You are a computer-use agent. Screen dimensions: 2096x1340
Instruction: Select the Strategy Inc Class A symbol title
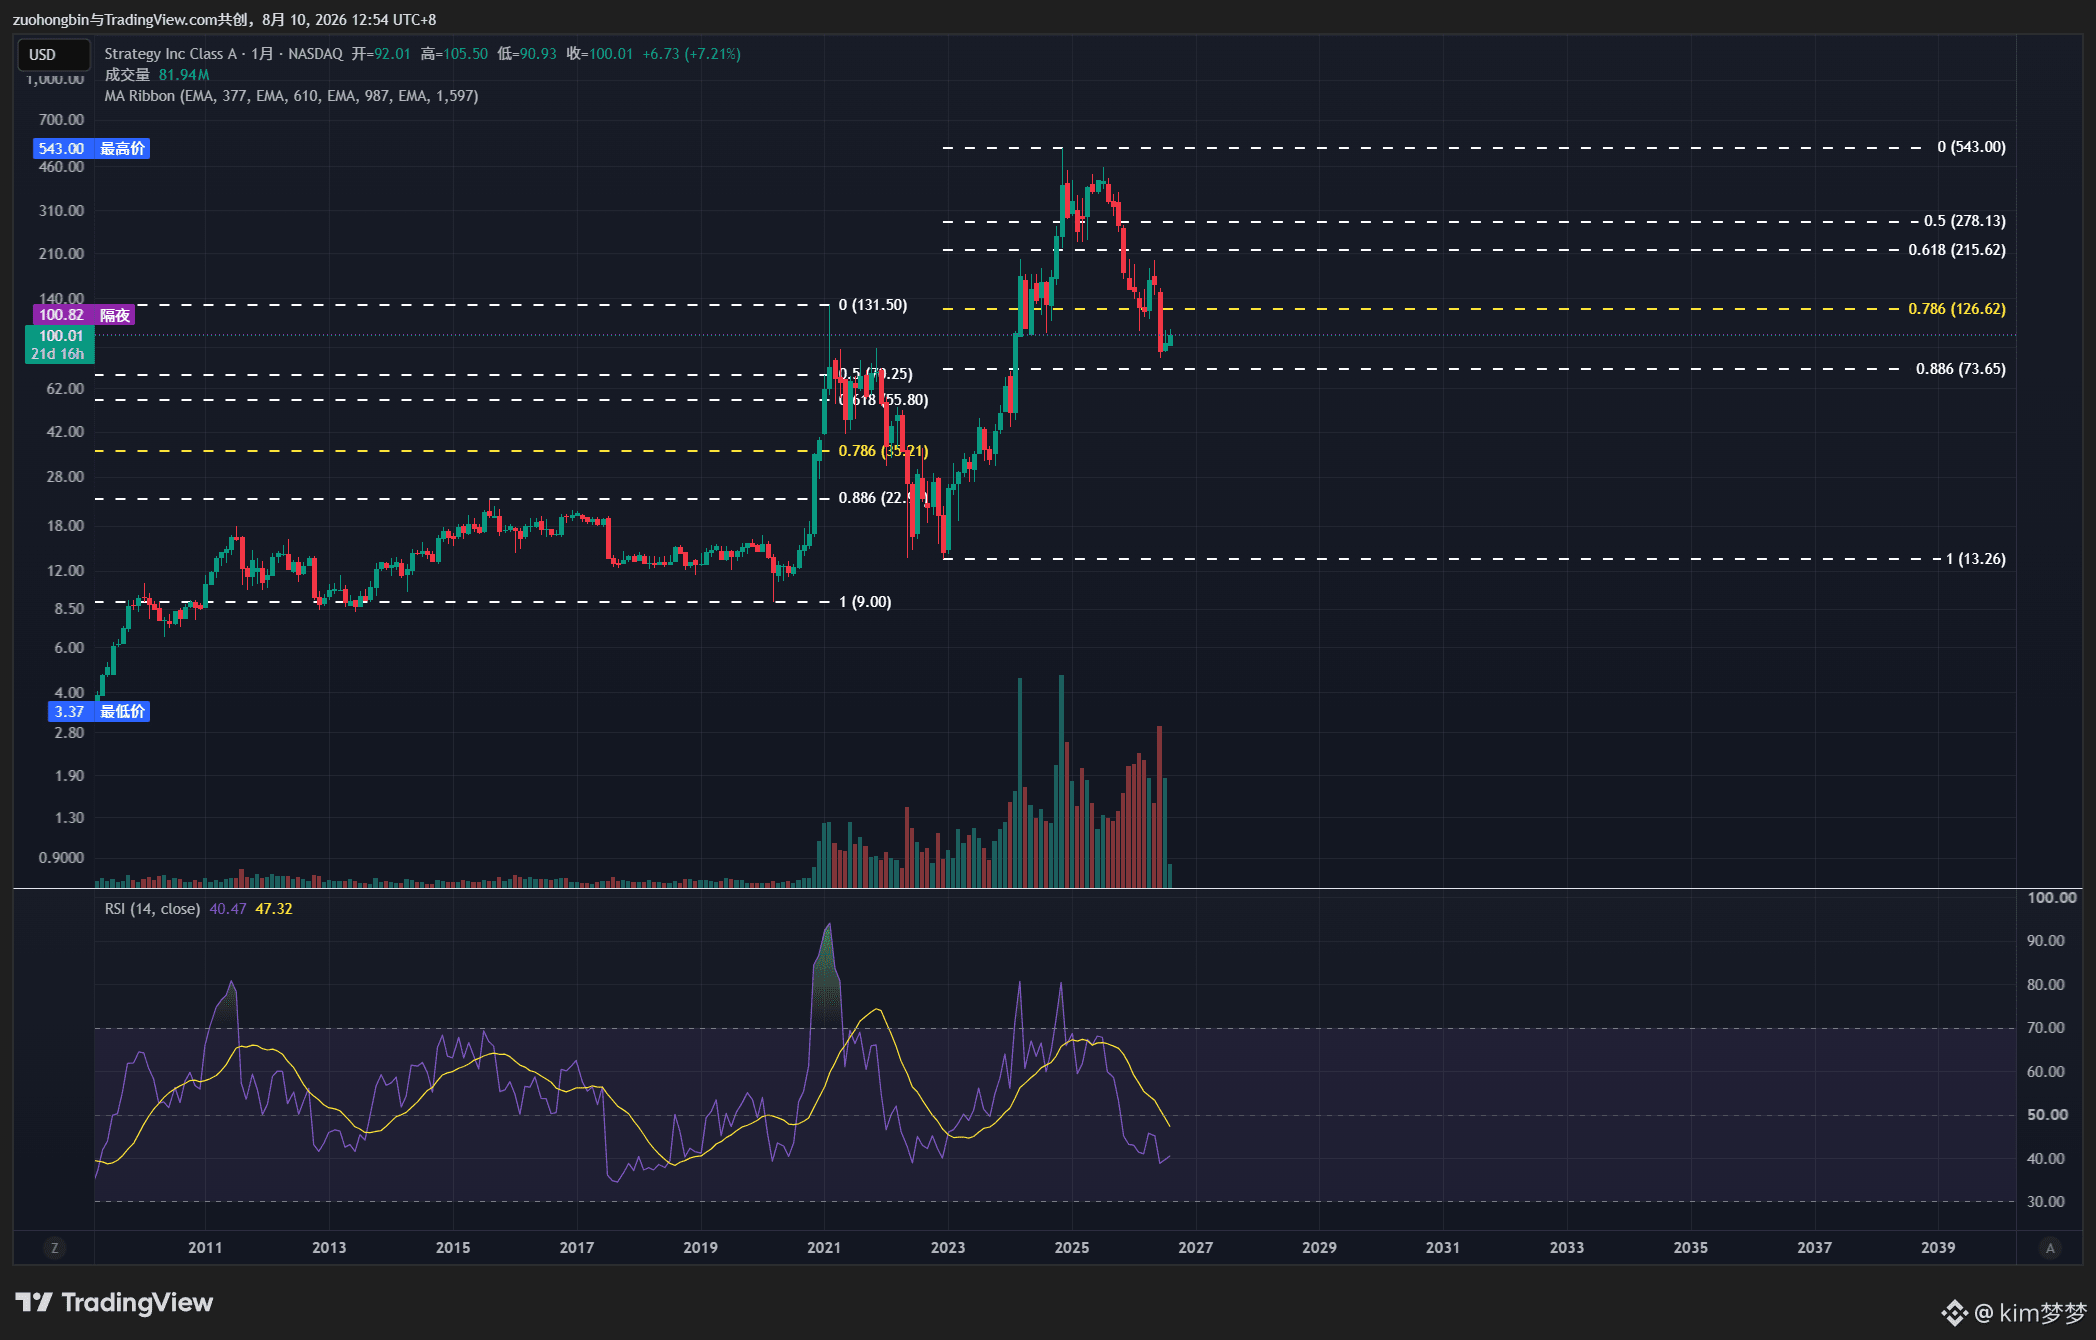[171, 54]
